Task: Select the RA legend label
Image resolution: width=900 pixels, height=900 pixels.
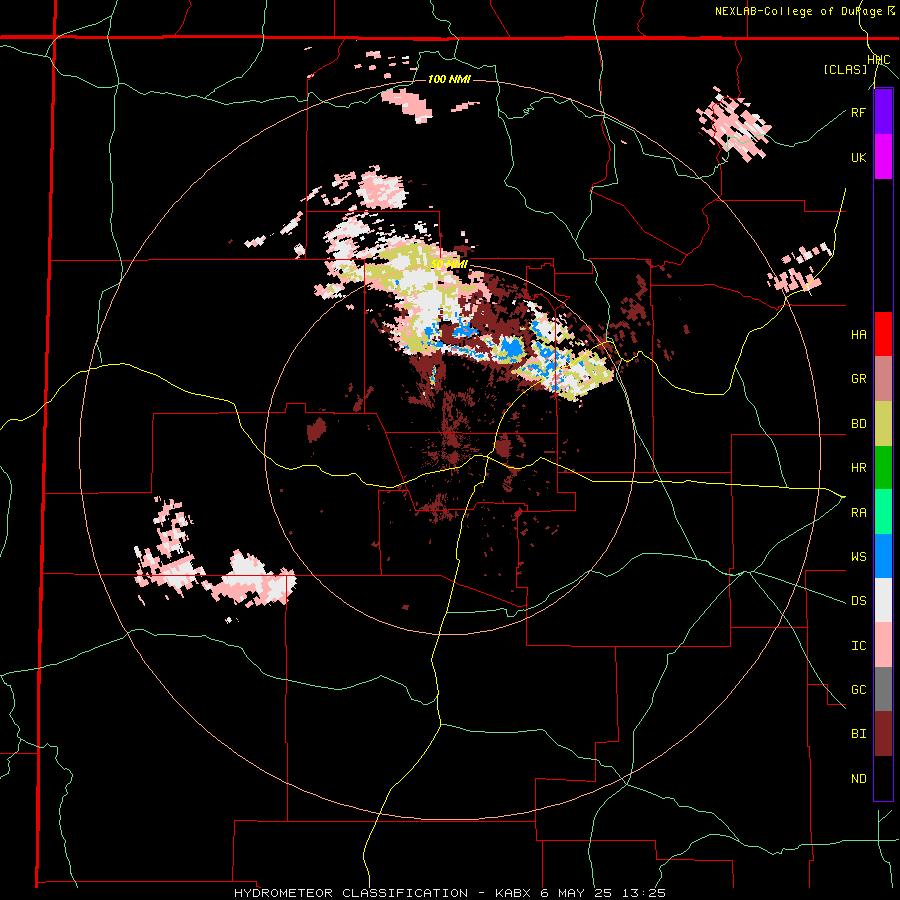Action: point(858,513)
